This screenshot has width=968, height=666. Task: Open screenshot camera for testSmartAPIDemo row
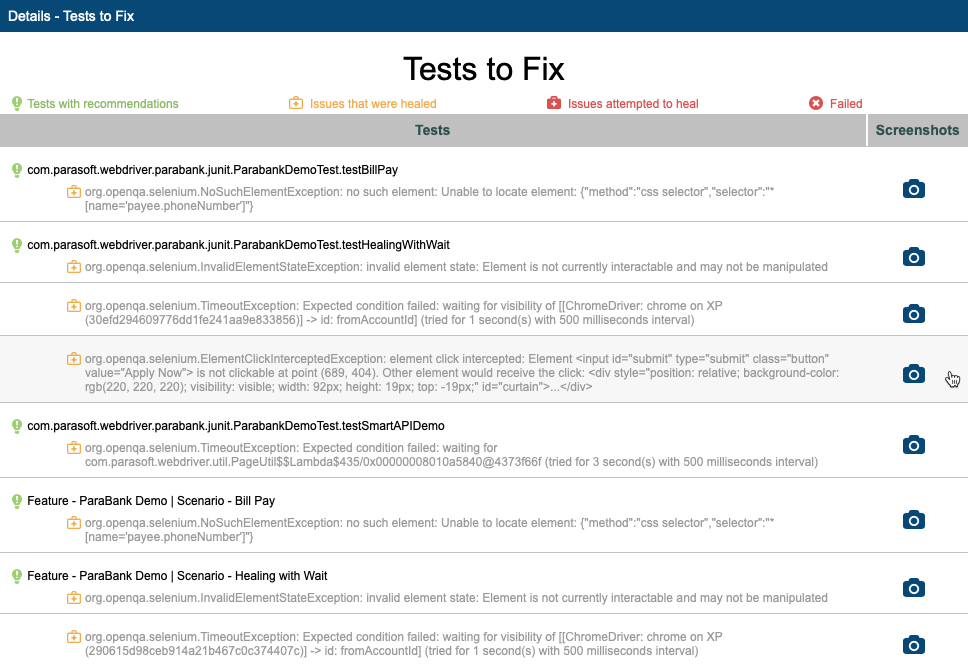pyautogui.click(x=914, y=445)
